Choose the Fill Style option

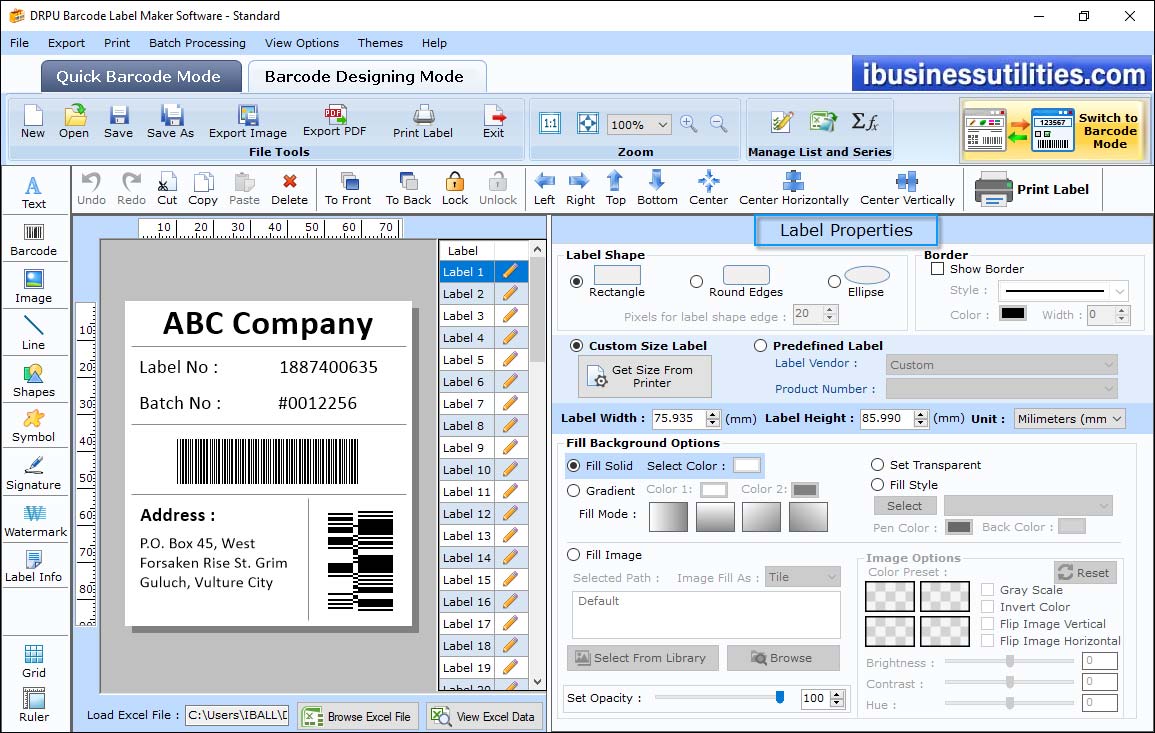click(877, 485)
